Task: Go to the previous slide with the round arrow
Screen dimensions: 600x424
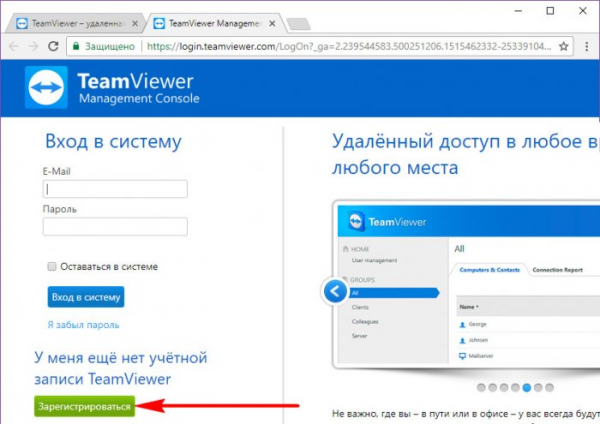Action: (x=335, y=291)
